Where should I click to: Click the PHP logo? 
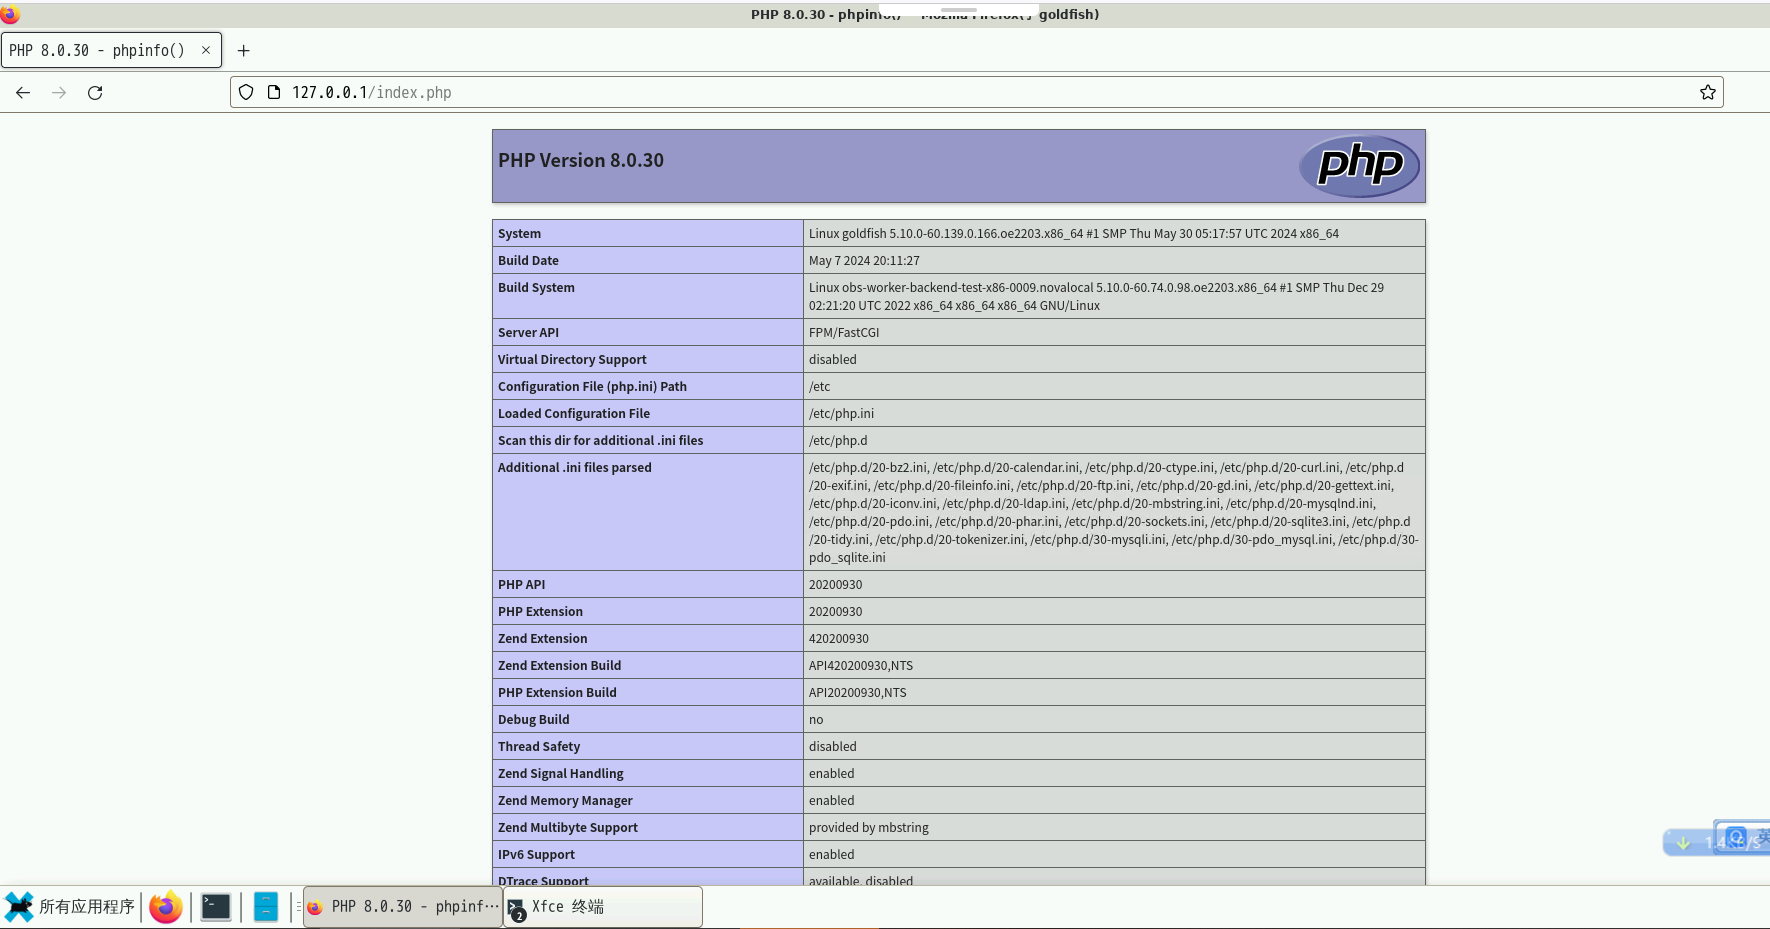1360,166
